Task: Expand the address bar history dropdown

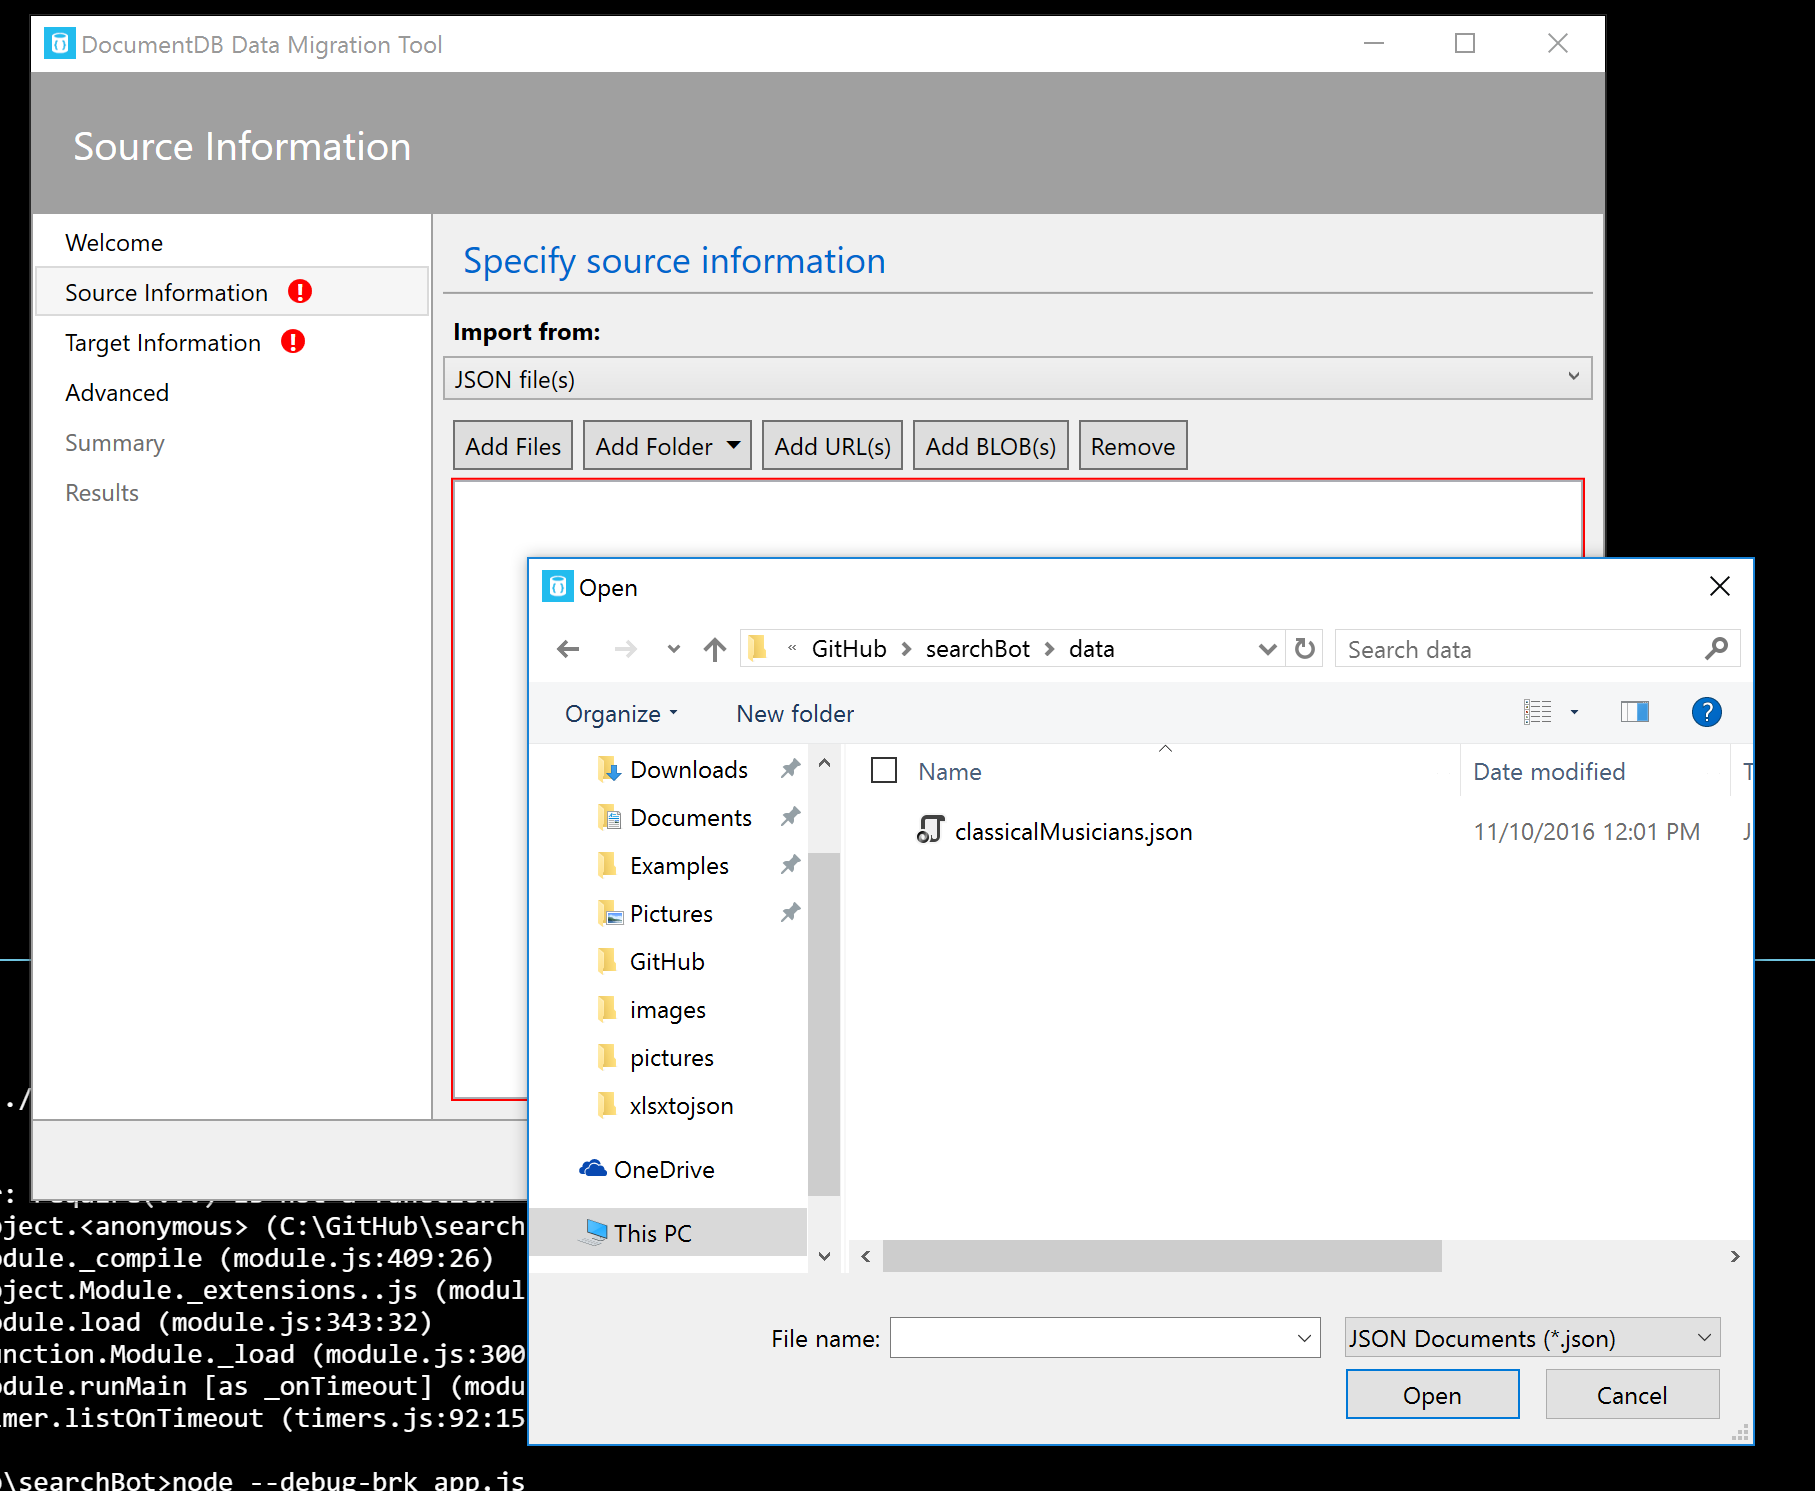Action: [x=1267, y=649]
